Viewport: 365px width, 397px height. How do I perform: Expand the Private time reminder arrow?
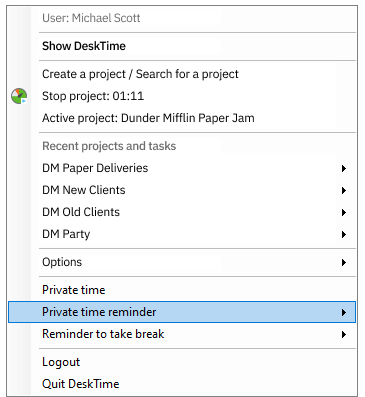344,312
